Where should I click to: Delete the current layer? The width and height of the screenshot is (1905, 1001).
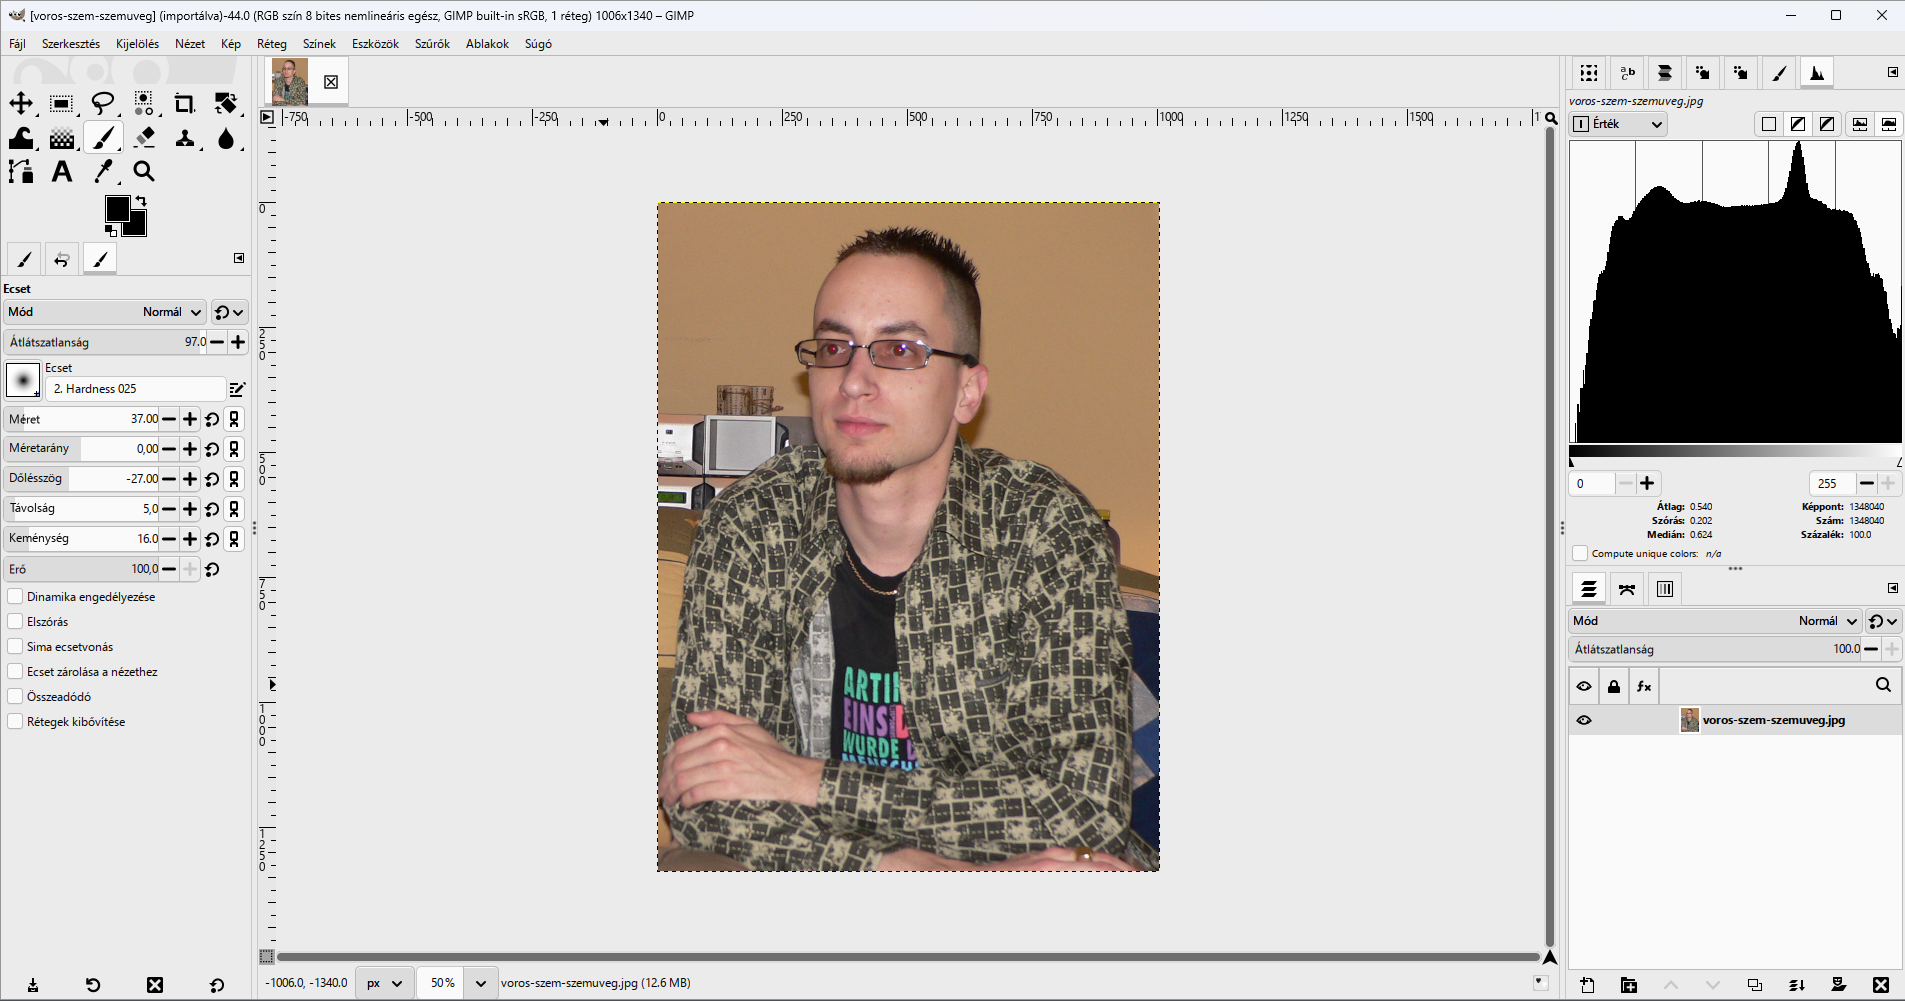tap(1881, 985)
